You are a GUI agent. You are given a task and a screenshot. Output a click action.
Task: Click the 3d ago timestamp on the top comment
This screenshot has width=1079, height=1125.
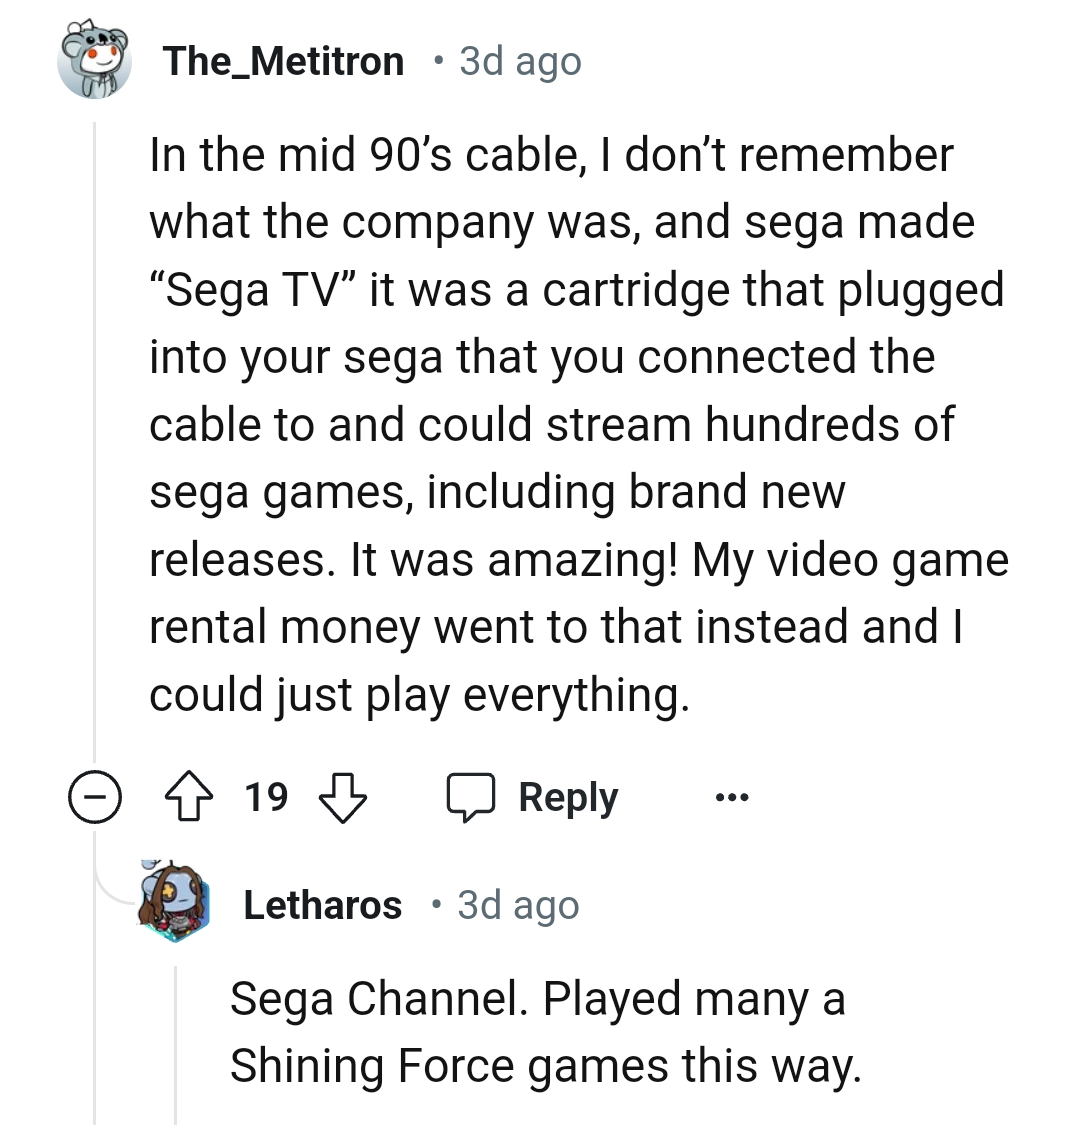click(517, 62)
